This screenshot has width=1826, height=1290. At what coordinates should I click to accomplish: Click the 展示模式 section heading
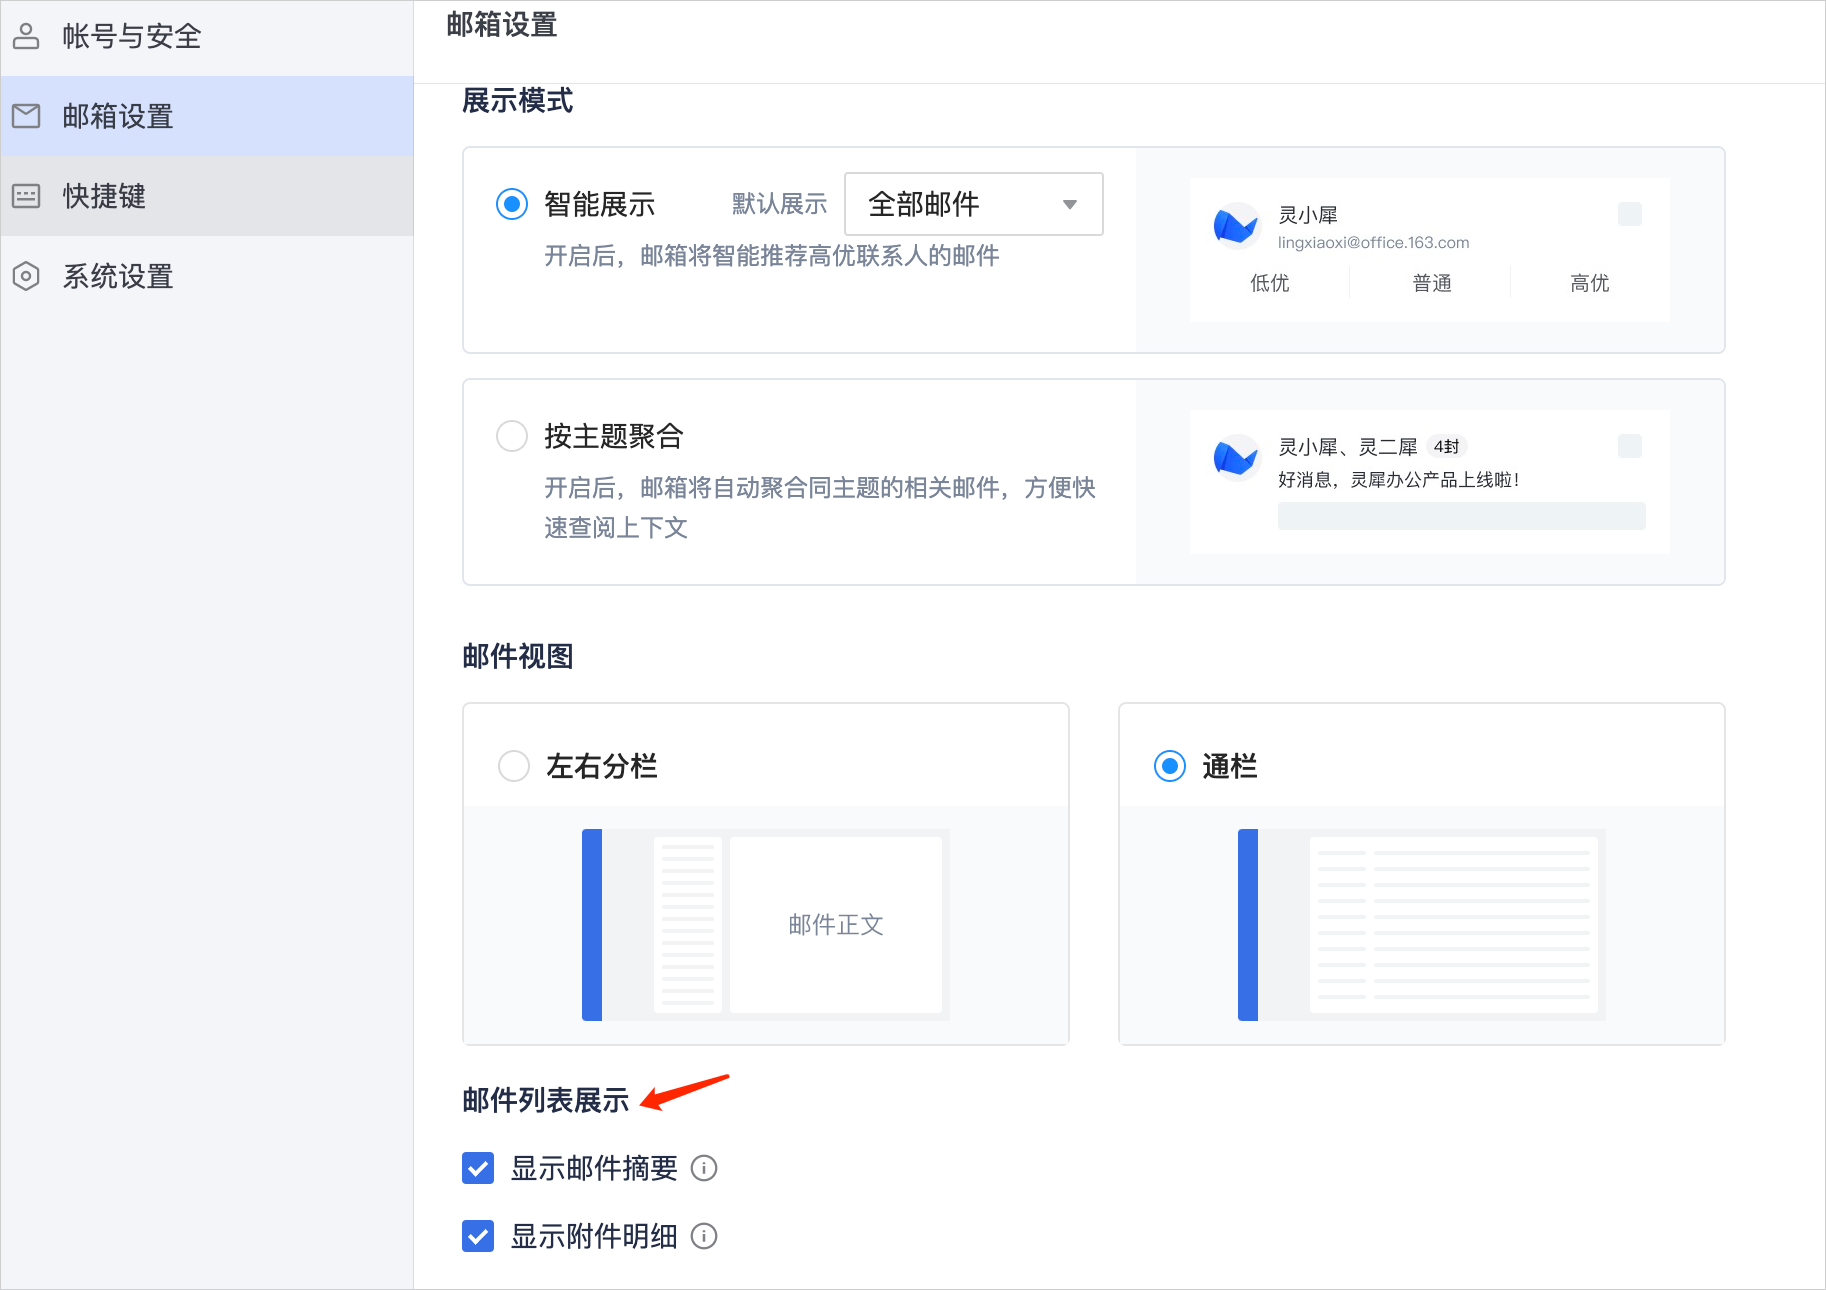(518, 101)
